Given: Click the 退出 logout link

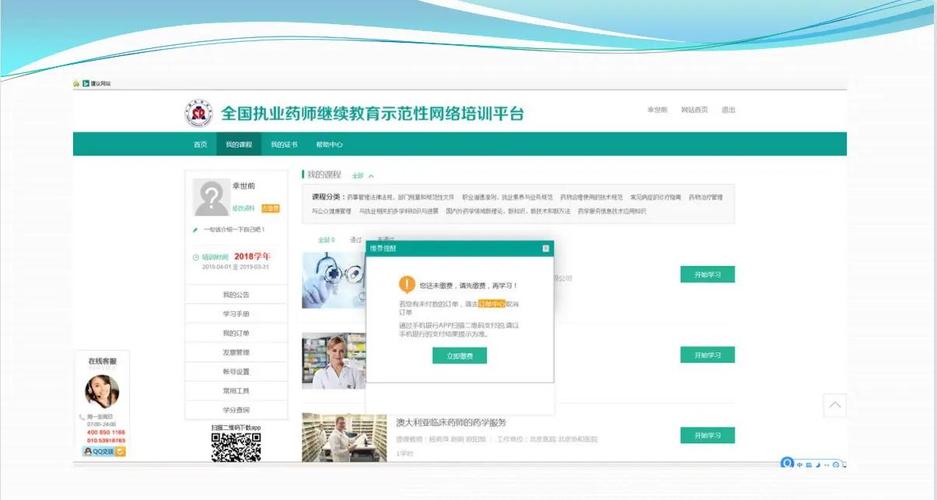Looking at the screenshot, I should [x=728, y=110].
